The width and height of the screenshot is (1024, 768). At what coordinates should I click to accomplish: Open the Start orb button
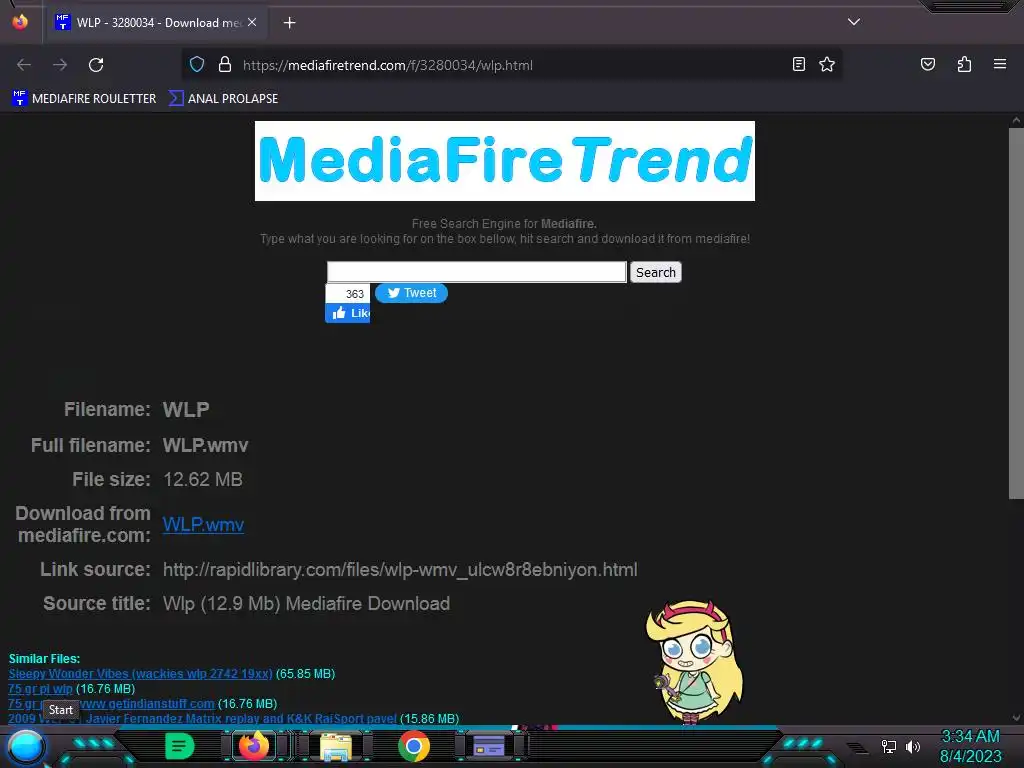pos(26,746)
